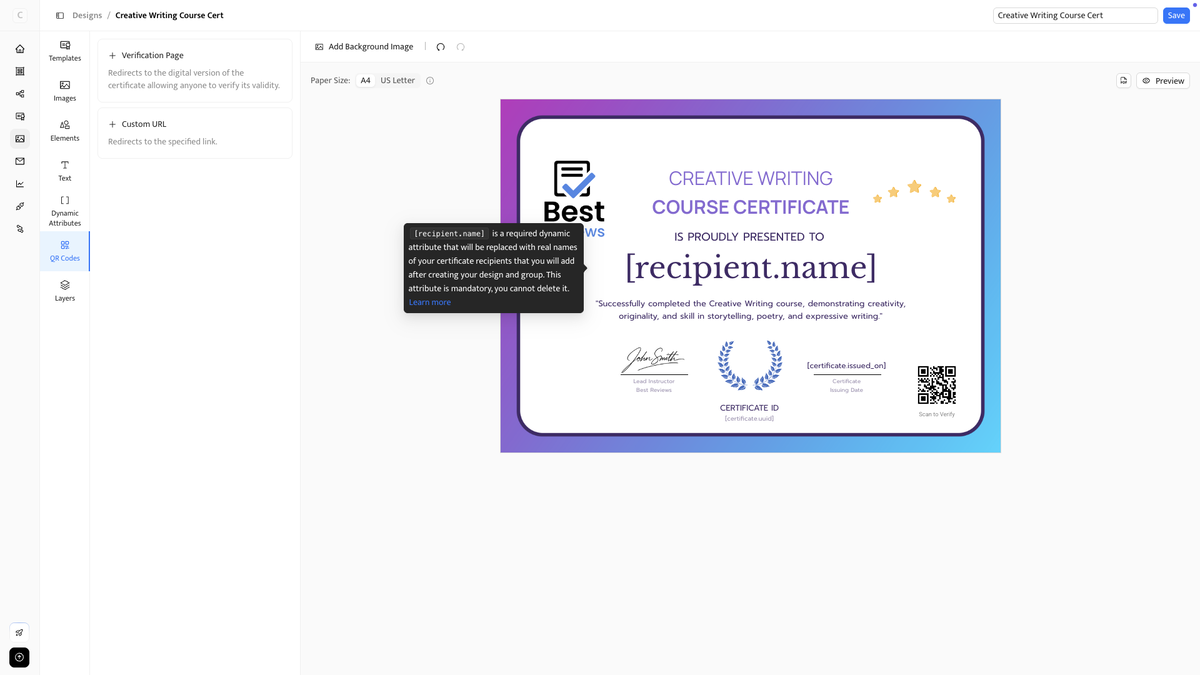Open the Templates panel

pyautogui.click(x=64, y=50)
